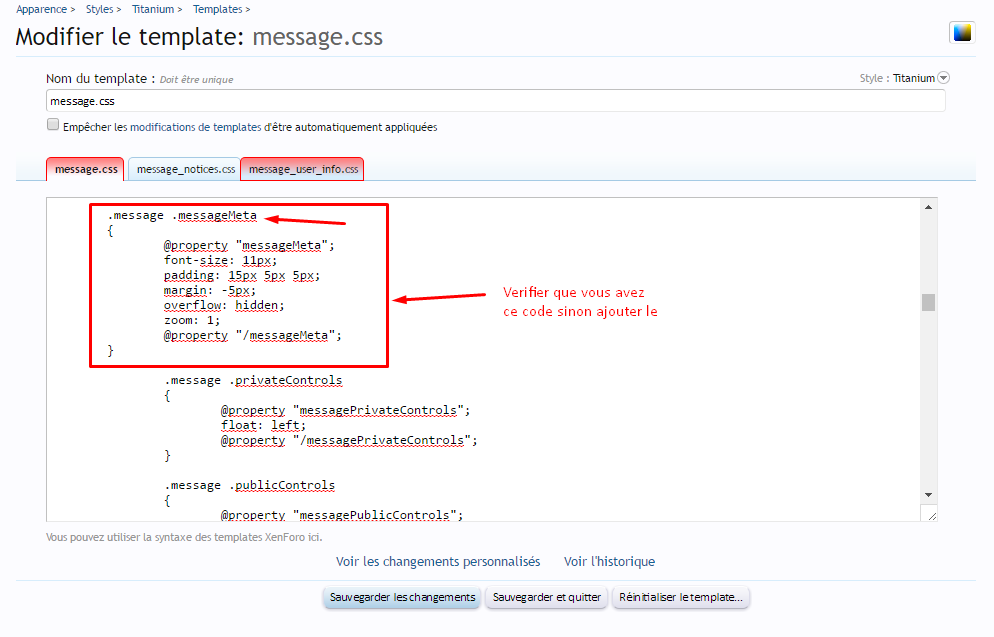Viewport: 994px width, 637px height.
Task: Go to 'Apparence' in the breadcrumb
Action: tap(42, 9)
